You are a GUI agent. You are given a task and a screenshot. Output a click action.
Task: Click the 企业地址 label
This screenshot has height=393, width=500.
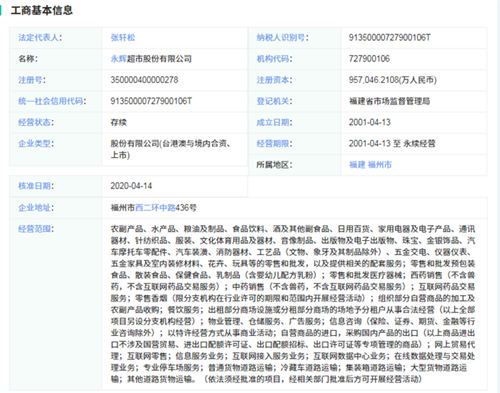coord(36,208)
